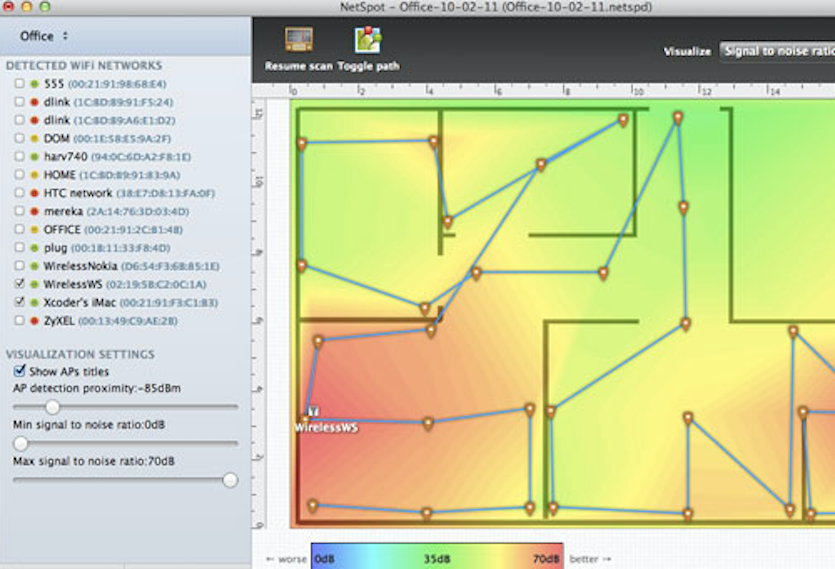Open the Signal to noise ratio visualization dropdown
The height and width of the screenshot is (569, 835).
pyautogui.click(x=777, y=51)
